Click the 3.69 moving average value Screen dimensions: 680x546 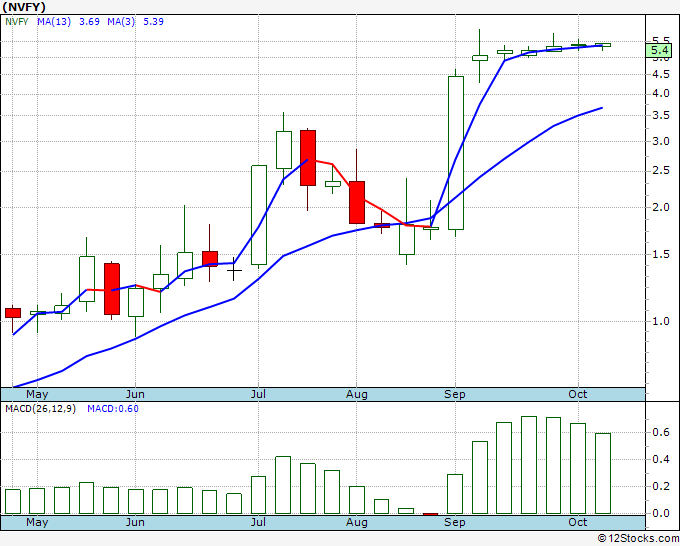[89, 22]
